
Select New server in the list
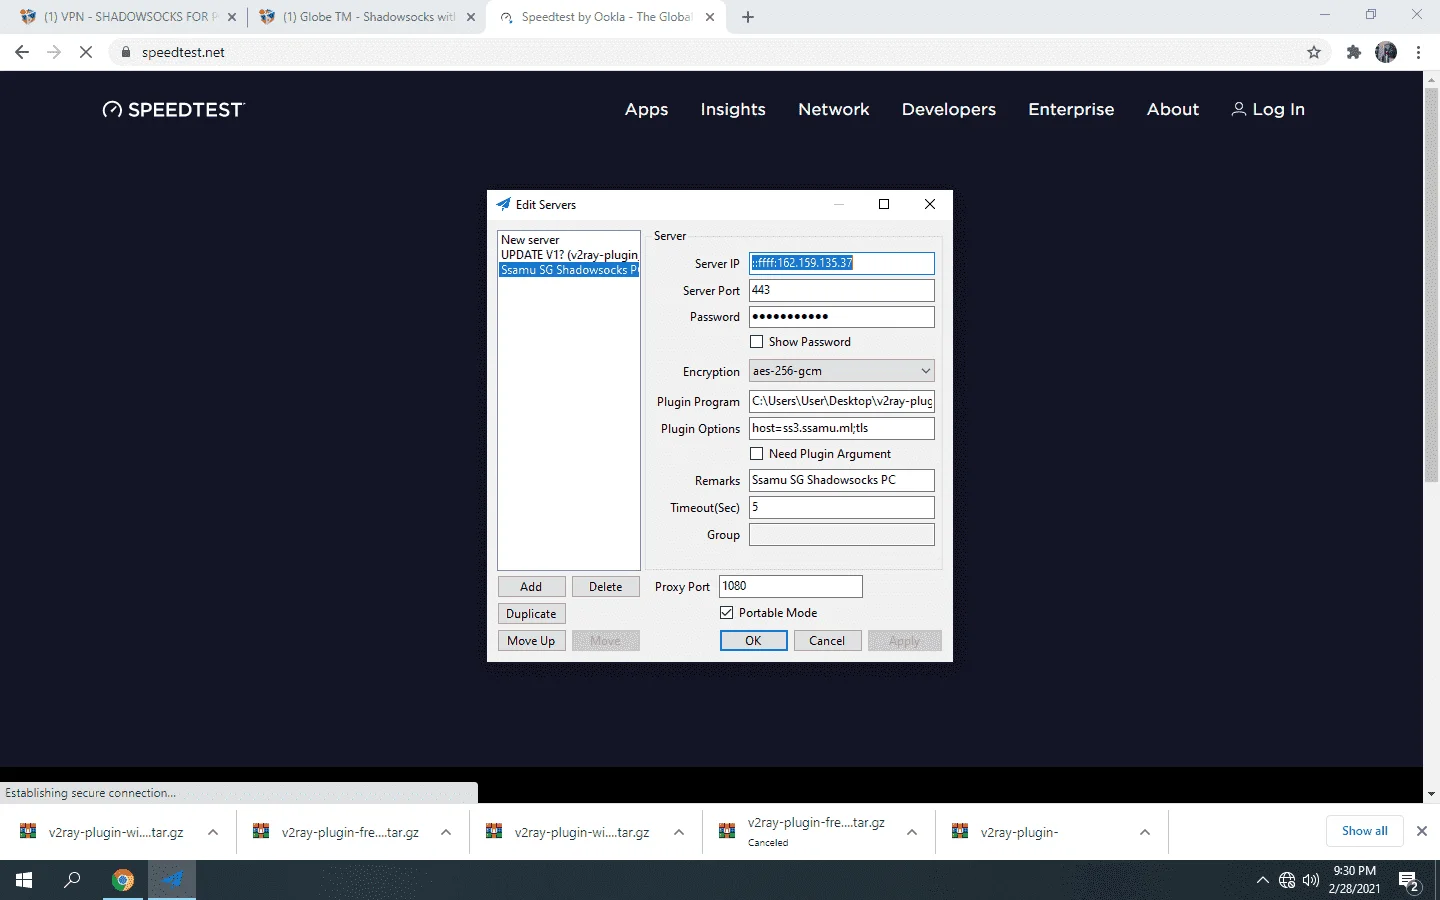click(x=568, y=240)
